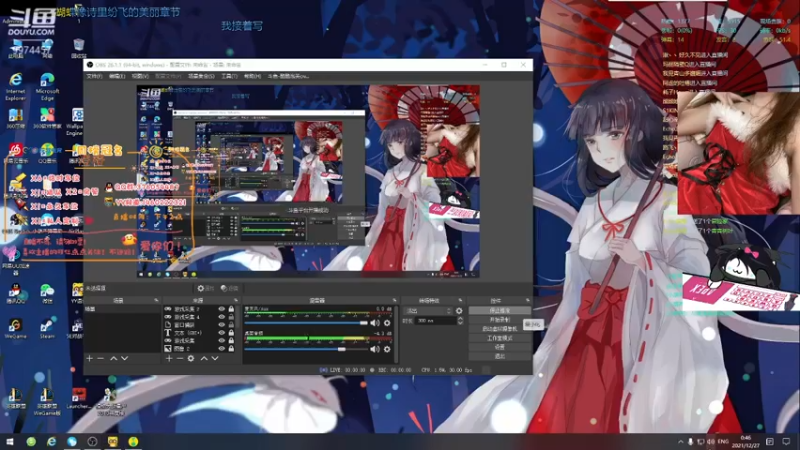The width and height of the screenshot is (800, 450).
Task: Click the 启动虚拟摄像机 virtual camera button
Action: [499, 329]
